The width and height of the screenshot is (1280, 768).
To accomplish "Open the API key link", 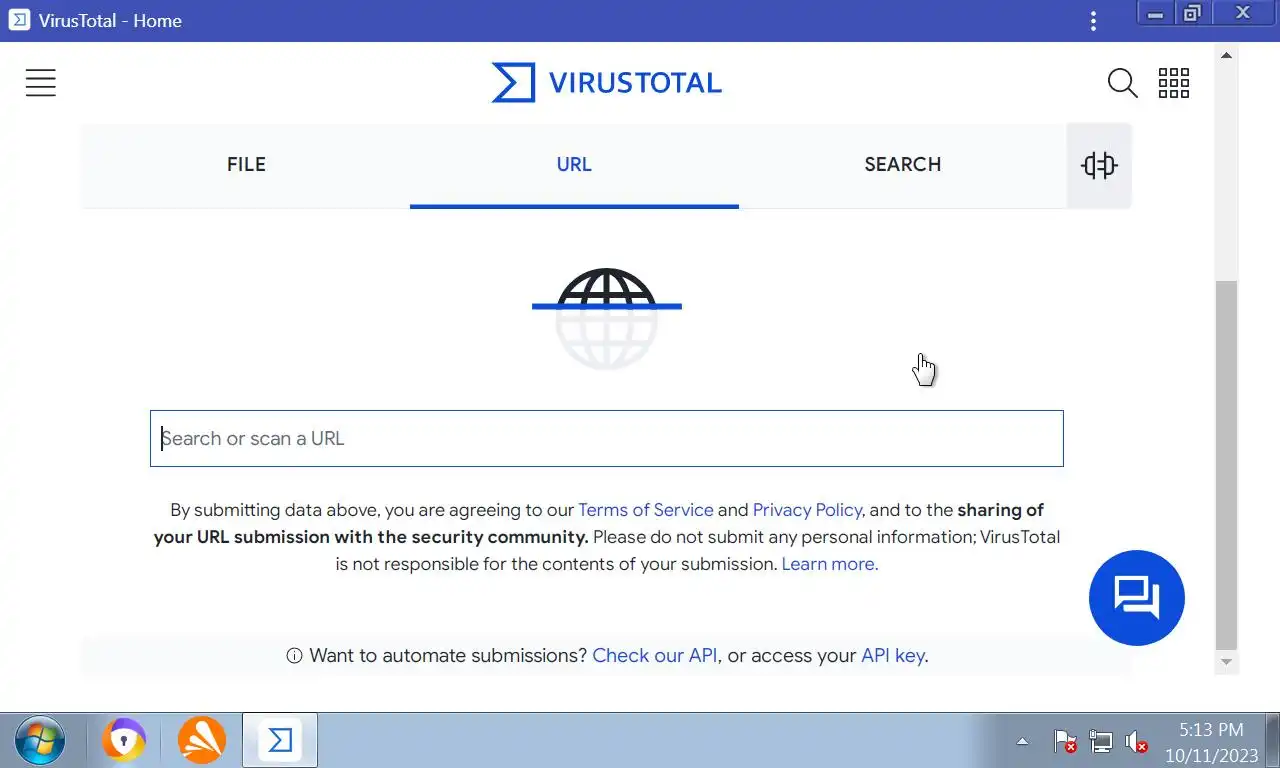I will [893, 656].
